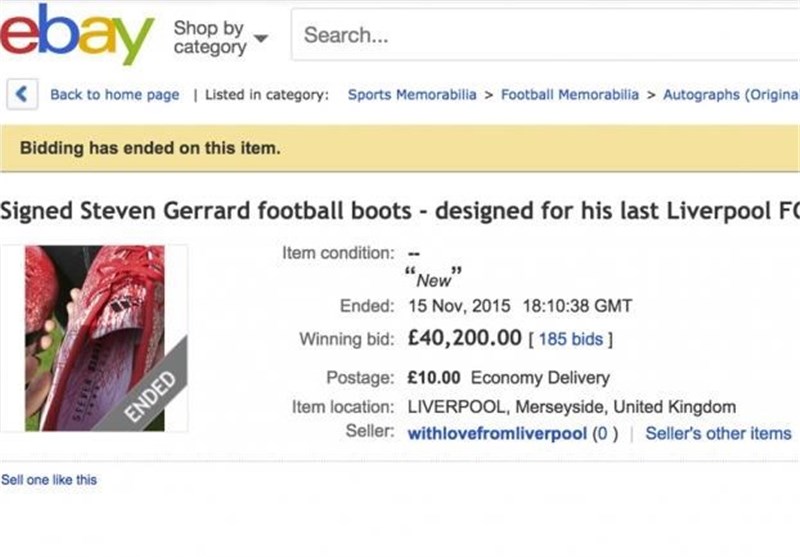Click the Economy Delivery postage text
Viewport: 800px width, 557px height.
539,378
